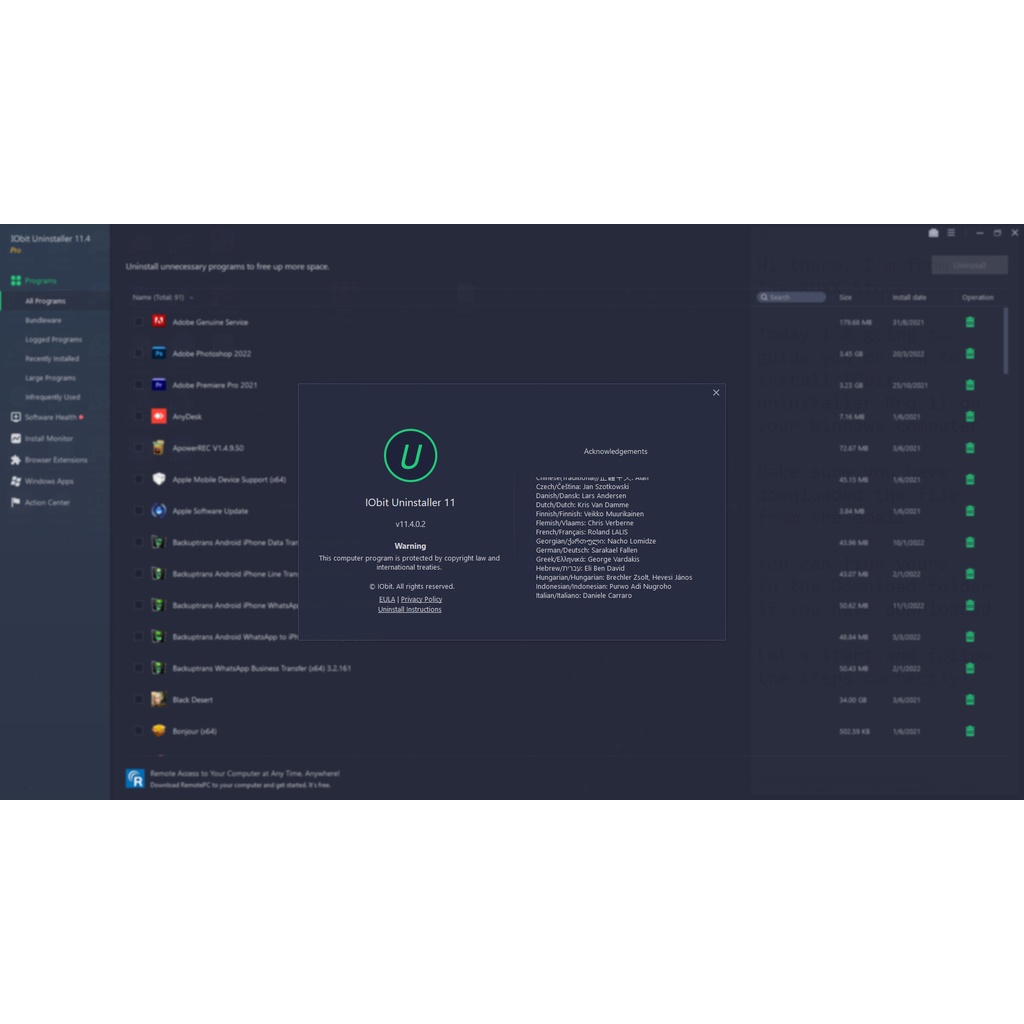
Task: Click the Uninstall button
Action: click(969, 265)
